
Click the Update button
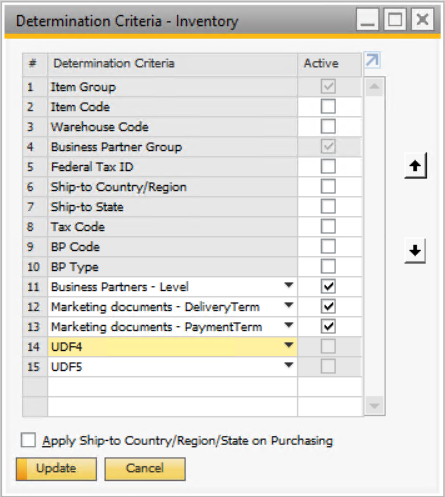click(x=56, y=469)
